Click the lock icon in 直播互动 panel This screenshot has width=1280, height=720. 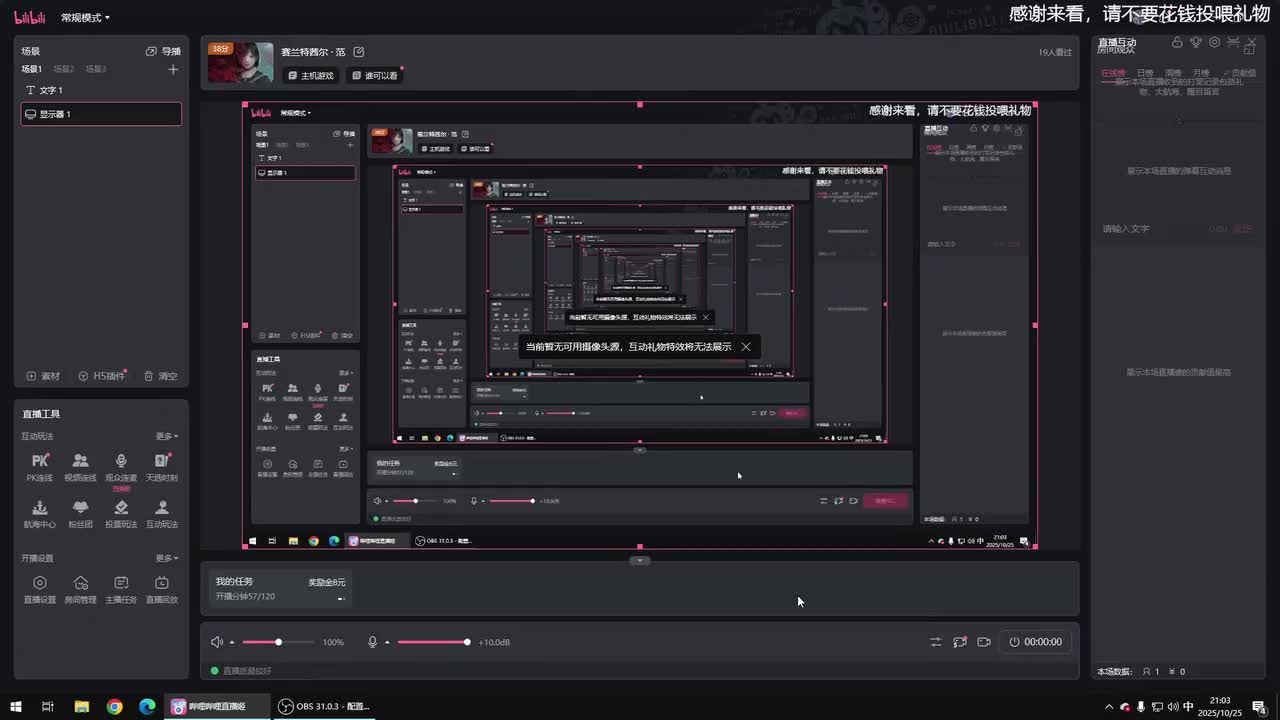1177,42
